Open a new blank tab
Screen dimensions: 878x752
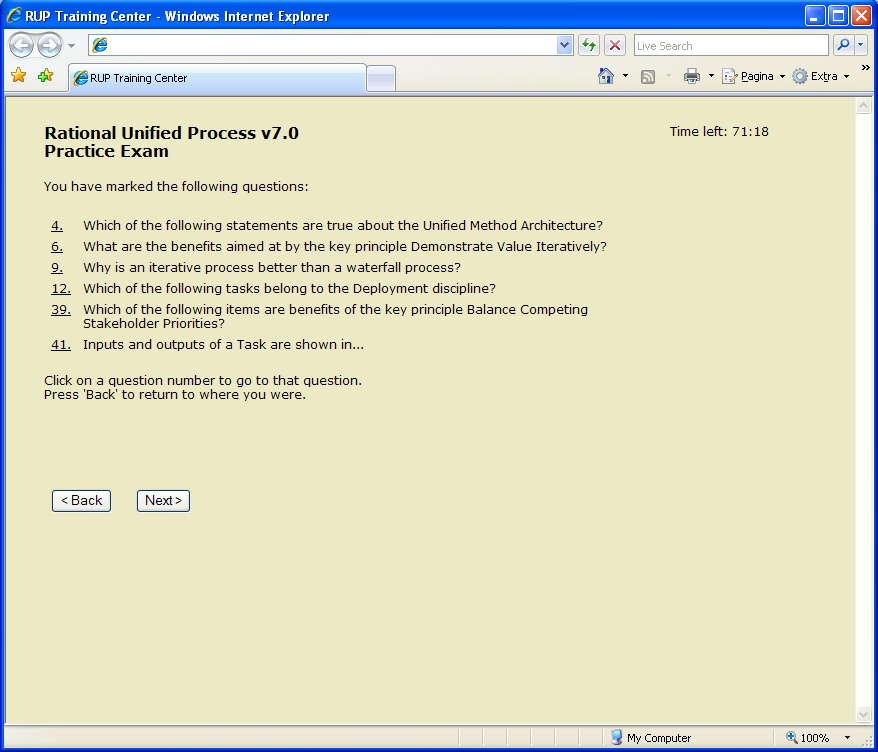point(381,78)
